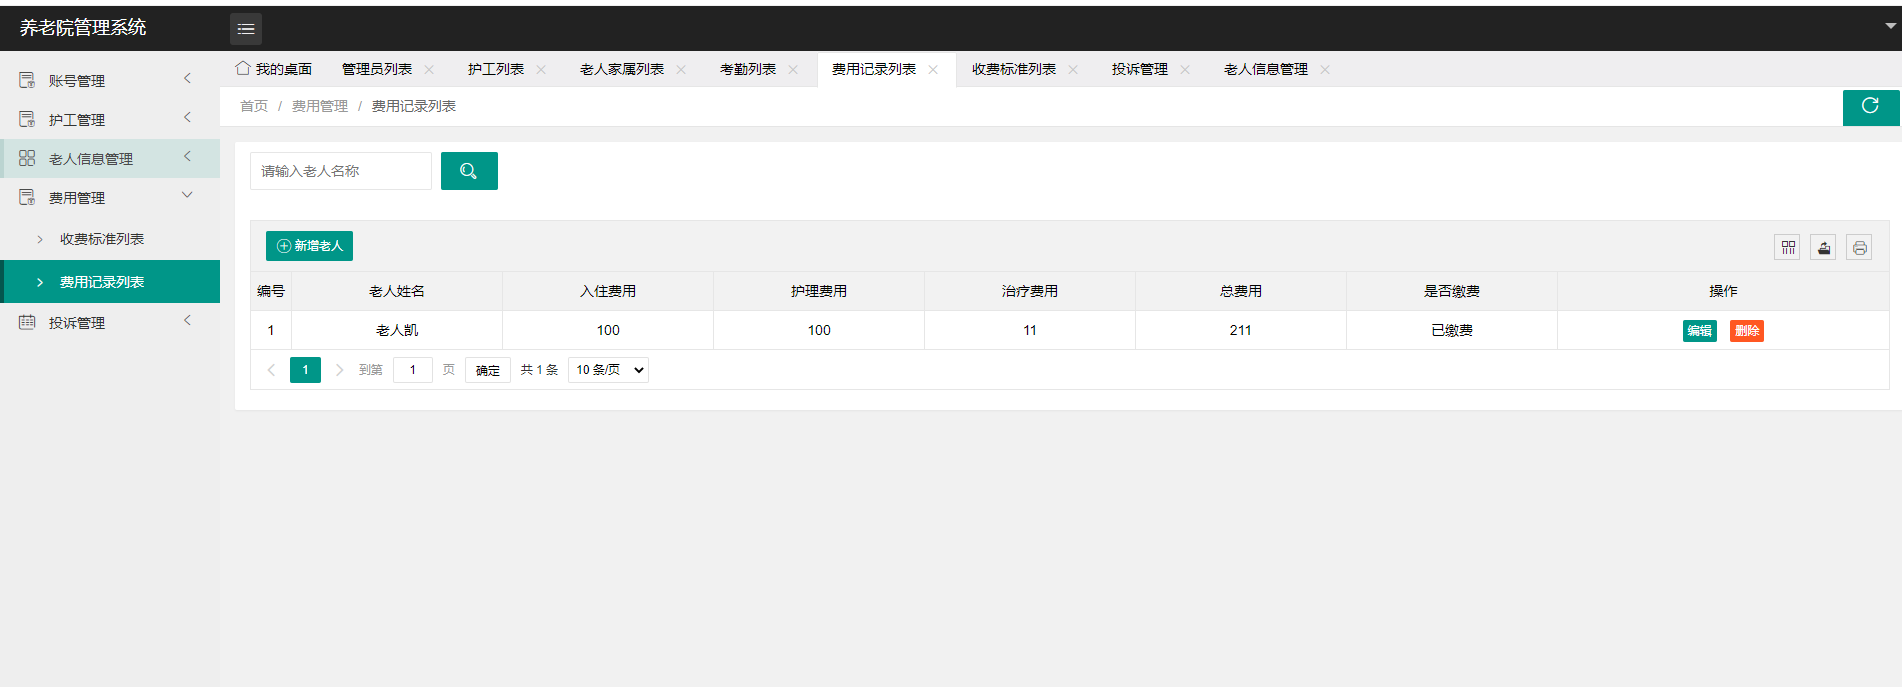
Task: Close the 收费标准列表 tab
Action: pyautogui.click(x=1073, y=69)
